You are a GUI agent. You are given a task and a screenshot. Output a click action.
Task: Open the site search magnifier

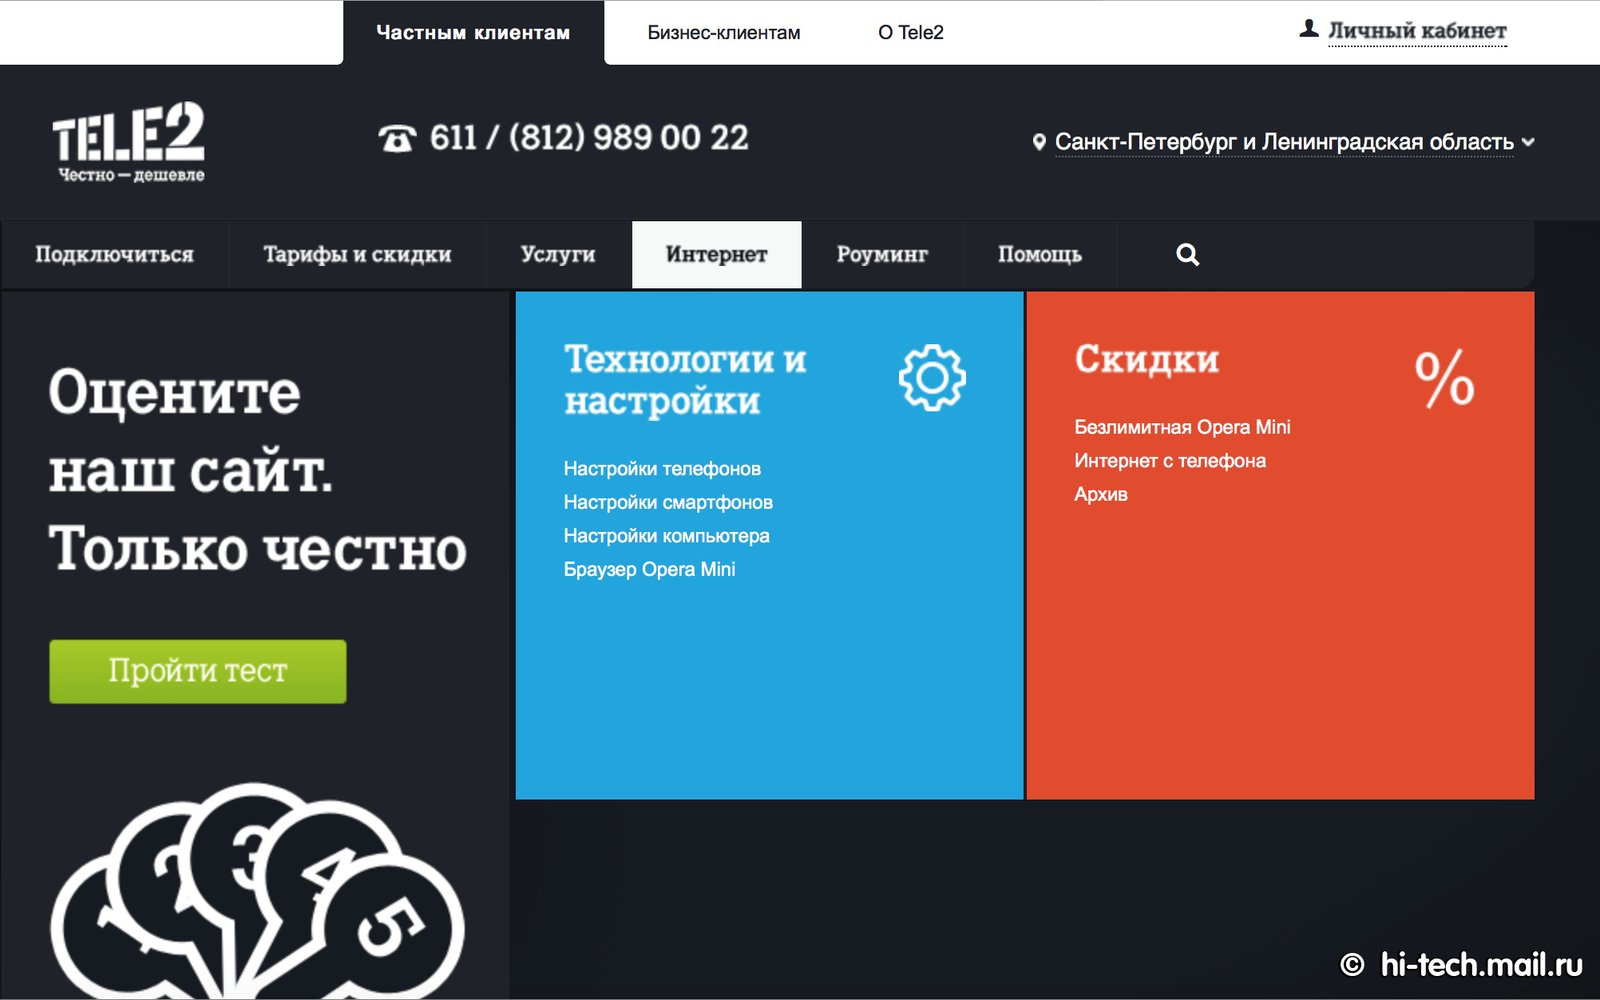(x=1187, y=255)
